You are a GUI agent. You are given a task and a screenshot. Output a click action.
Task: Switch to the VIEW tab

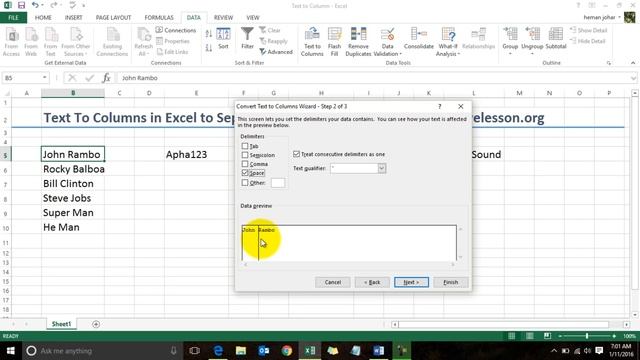[x=253, y=18]
